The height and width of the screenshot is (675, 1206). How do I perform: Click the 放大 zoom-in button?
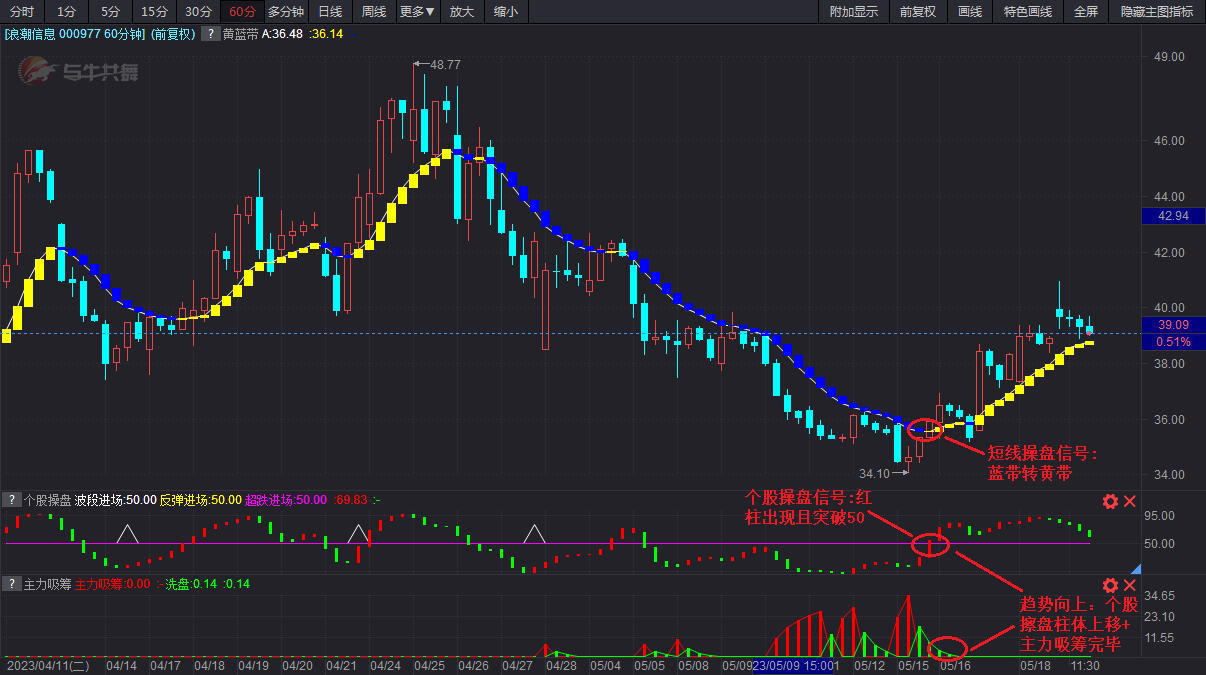click(461, 12)
